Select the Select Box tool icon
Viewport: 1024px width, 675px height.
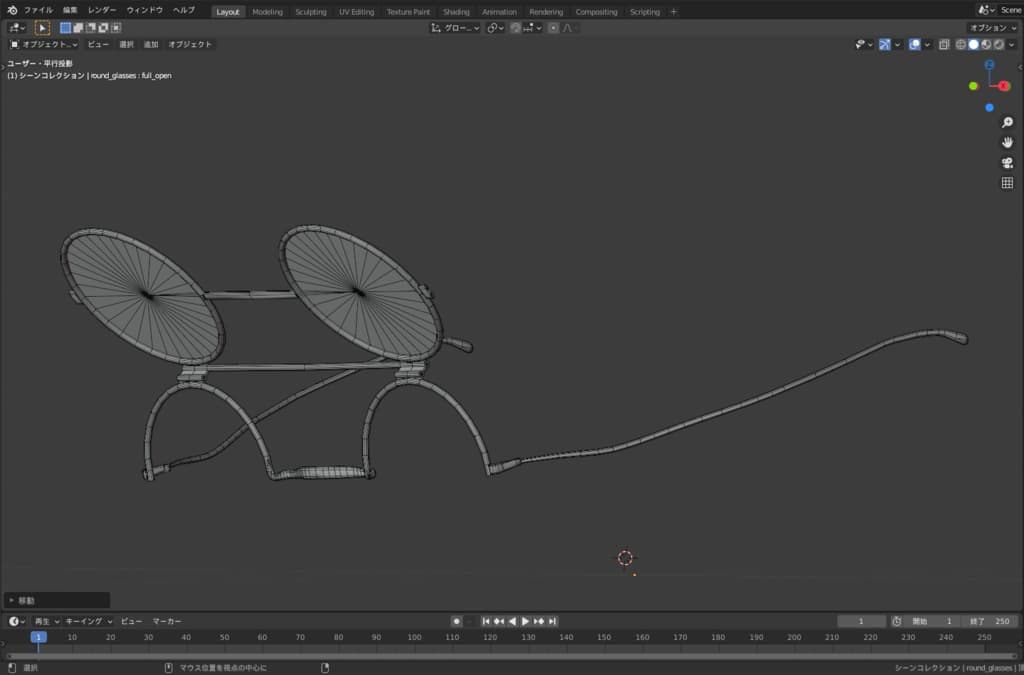point(42,28)
